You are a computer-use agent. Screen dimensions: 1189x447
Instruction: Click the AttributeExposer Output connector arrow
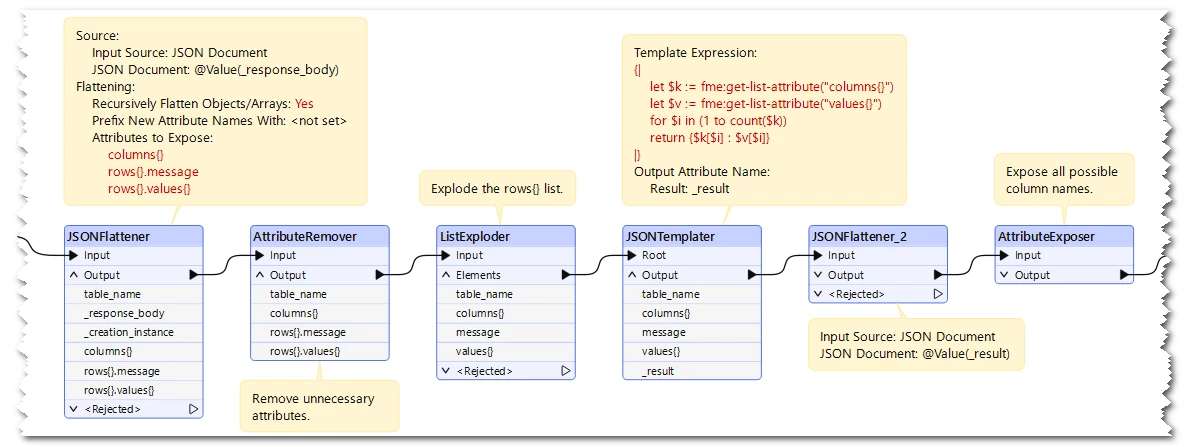pos(1125,275)
